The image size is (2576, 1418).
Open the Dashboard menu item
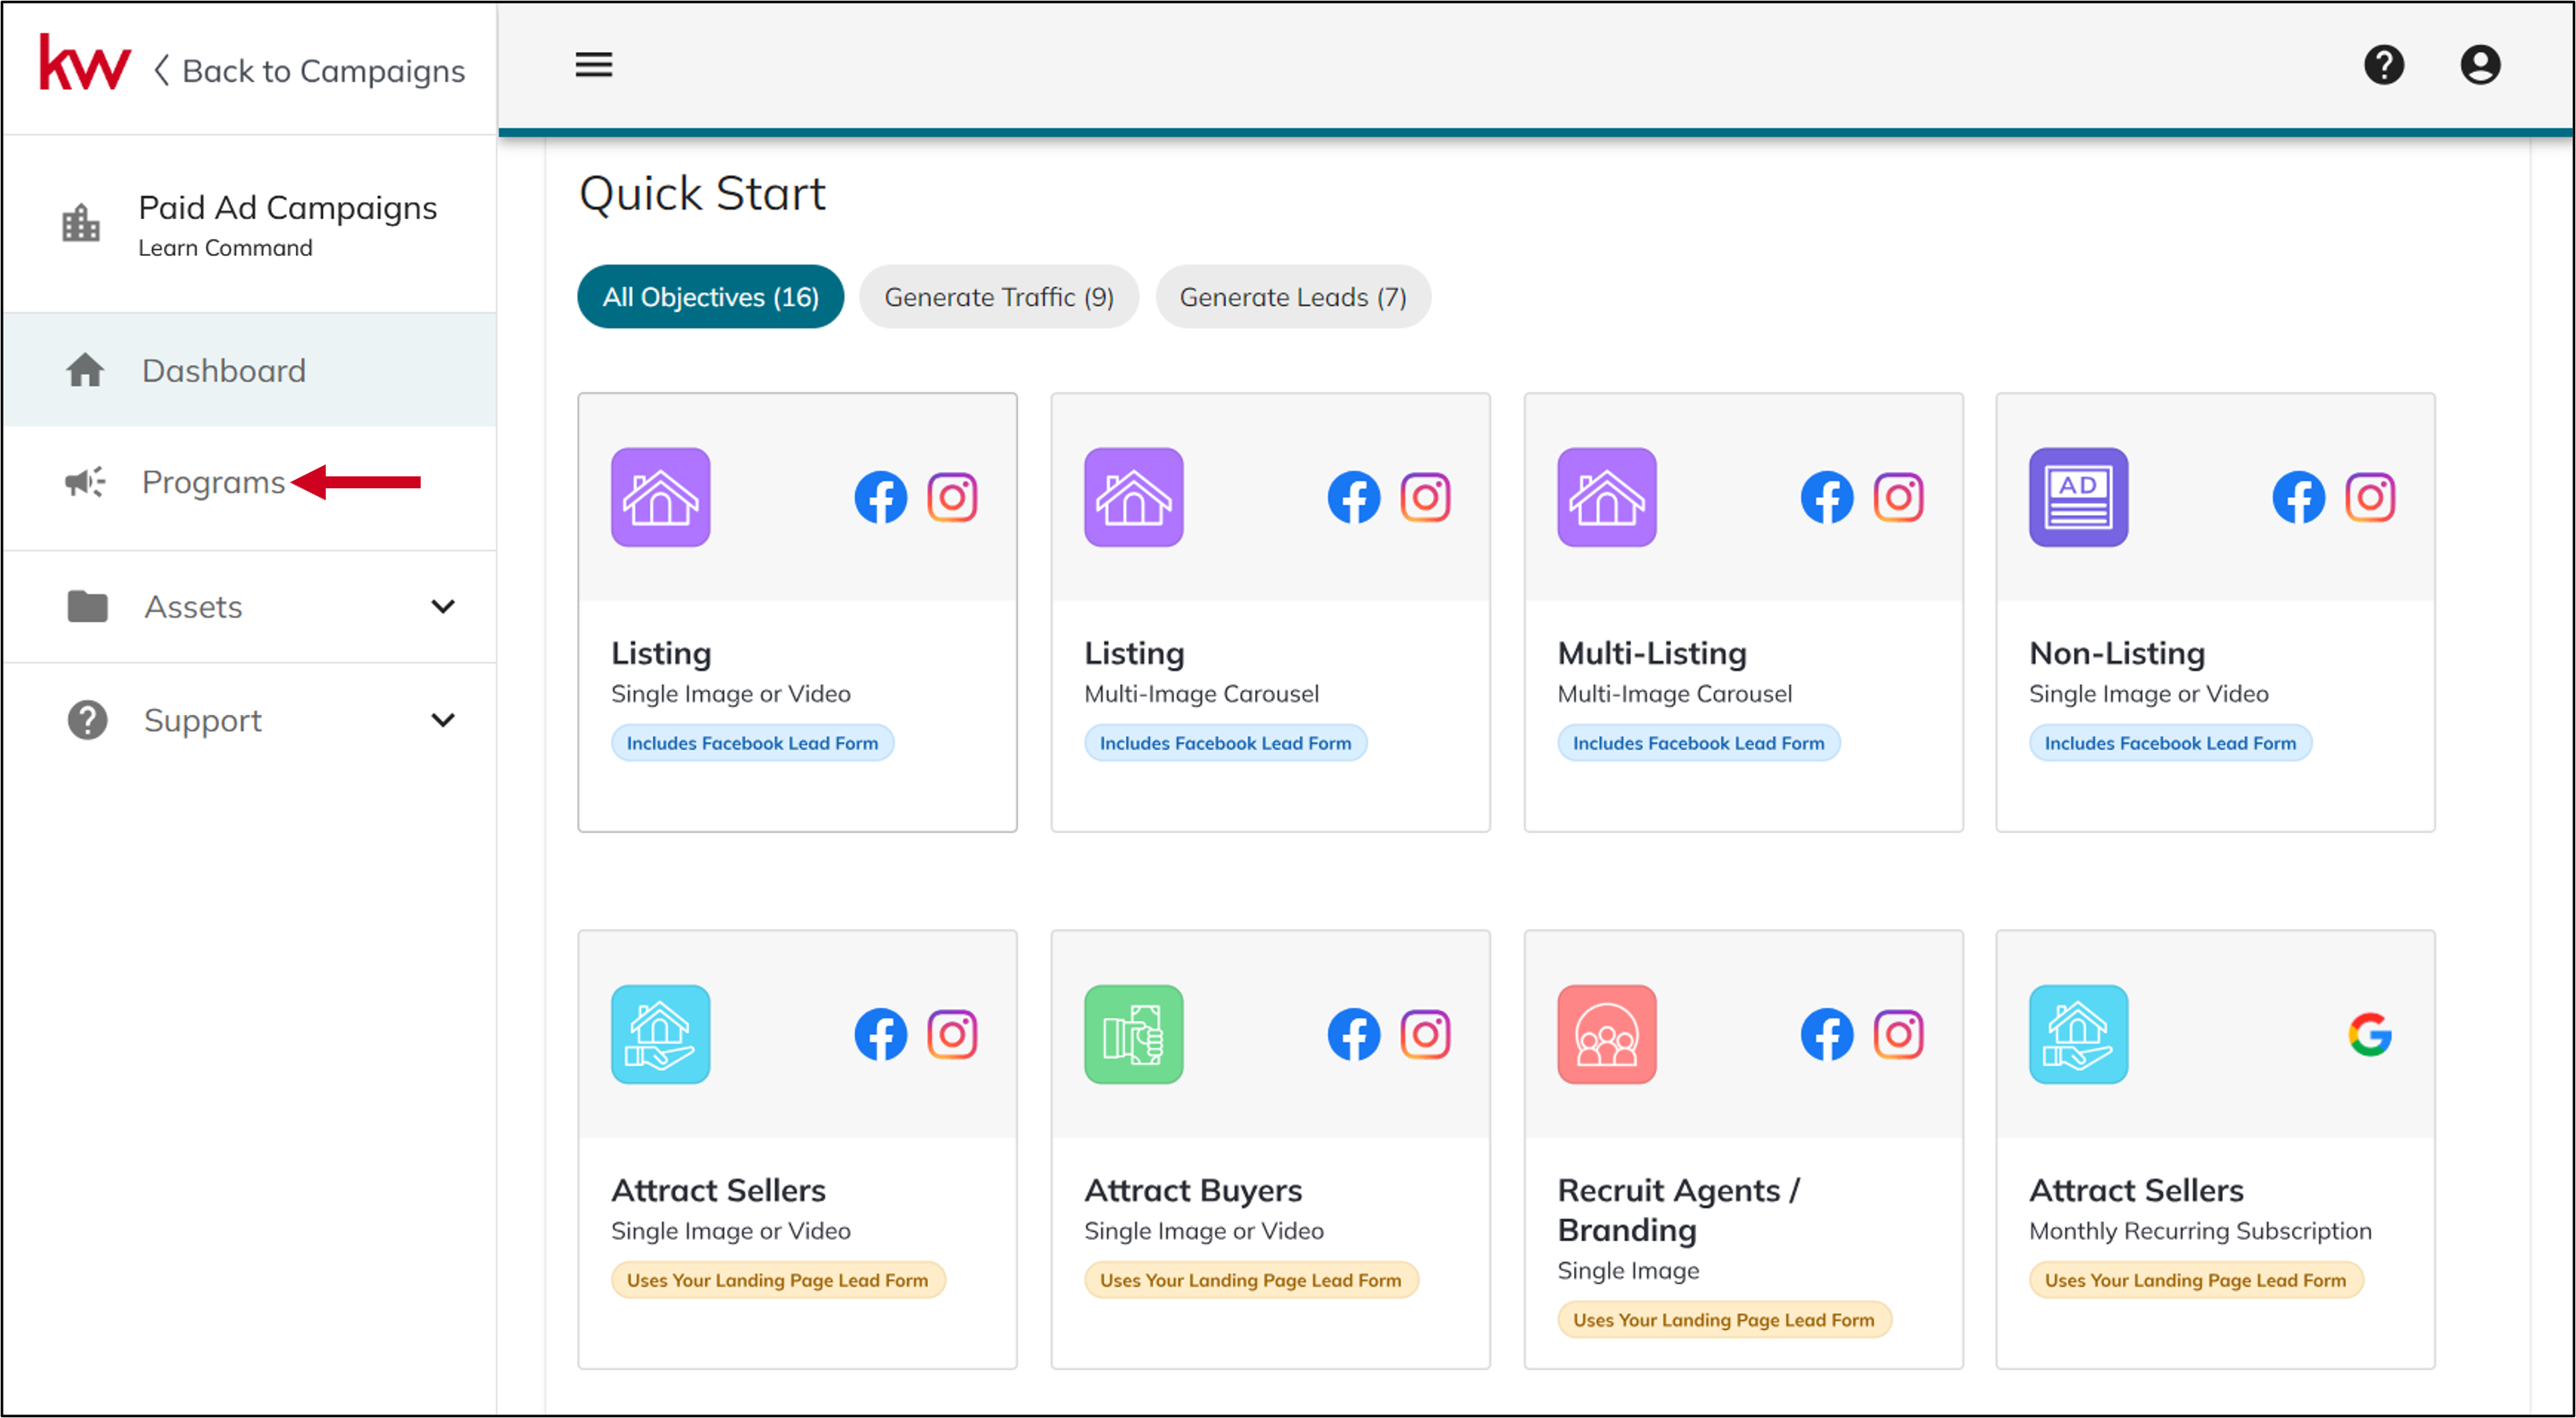249,371
